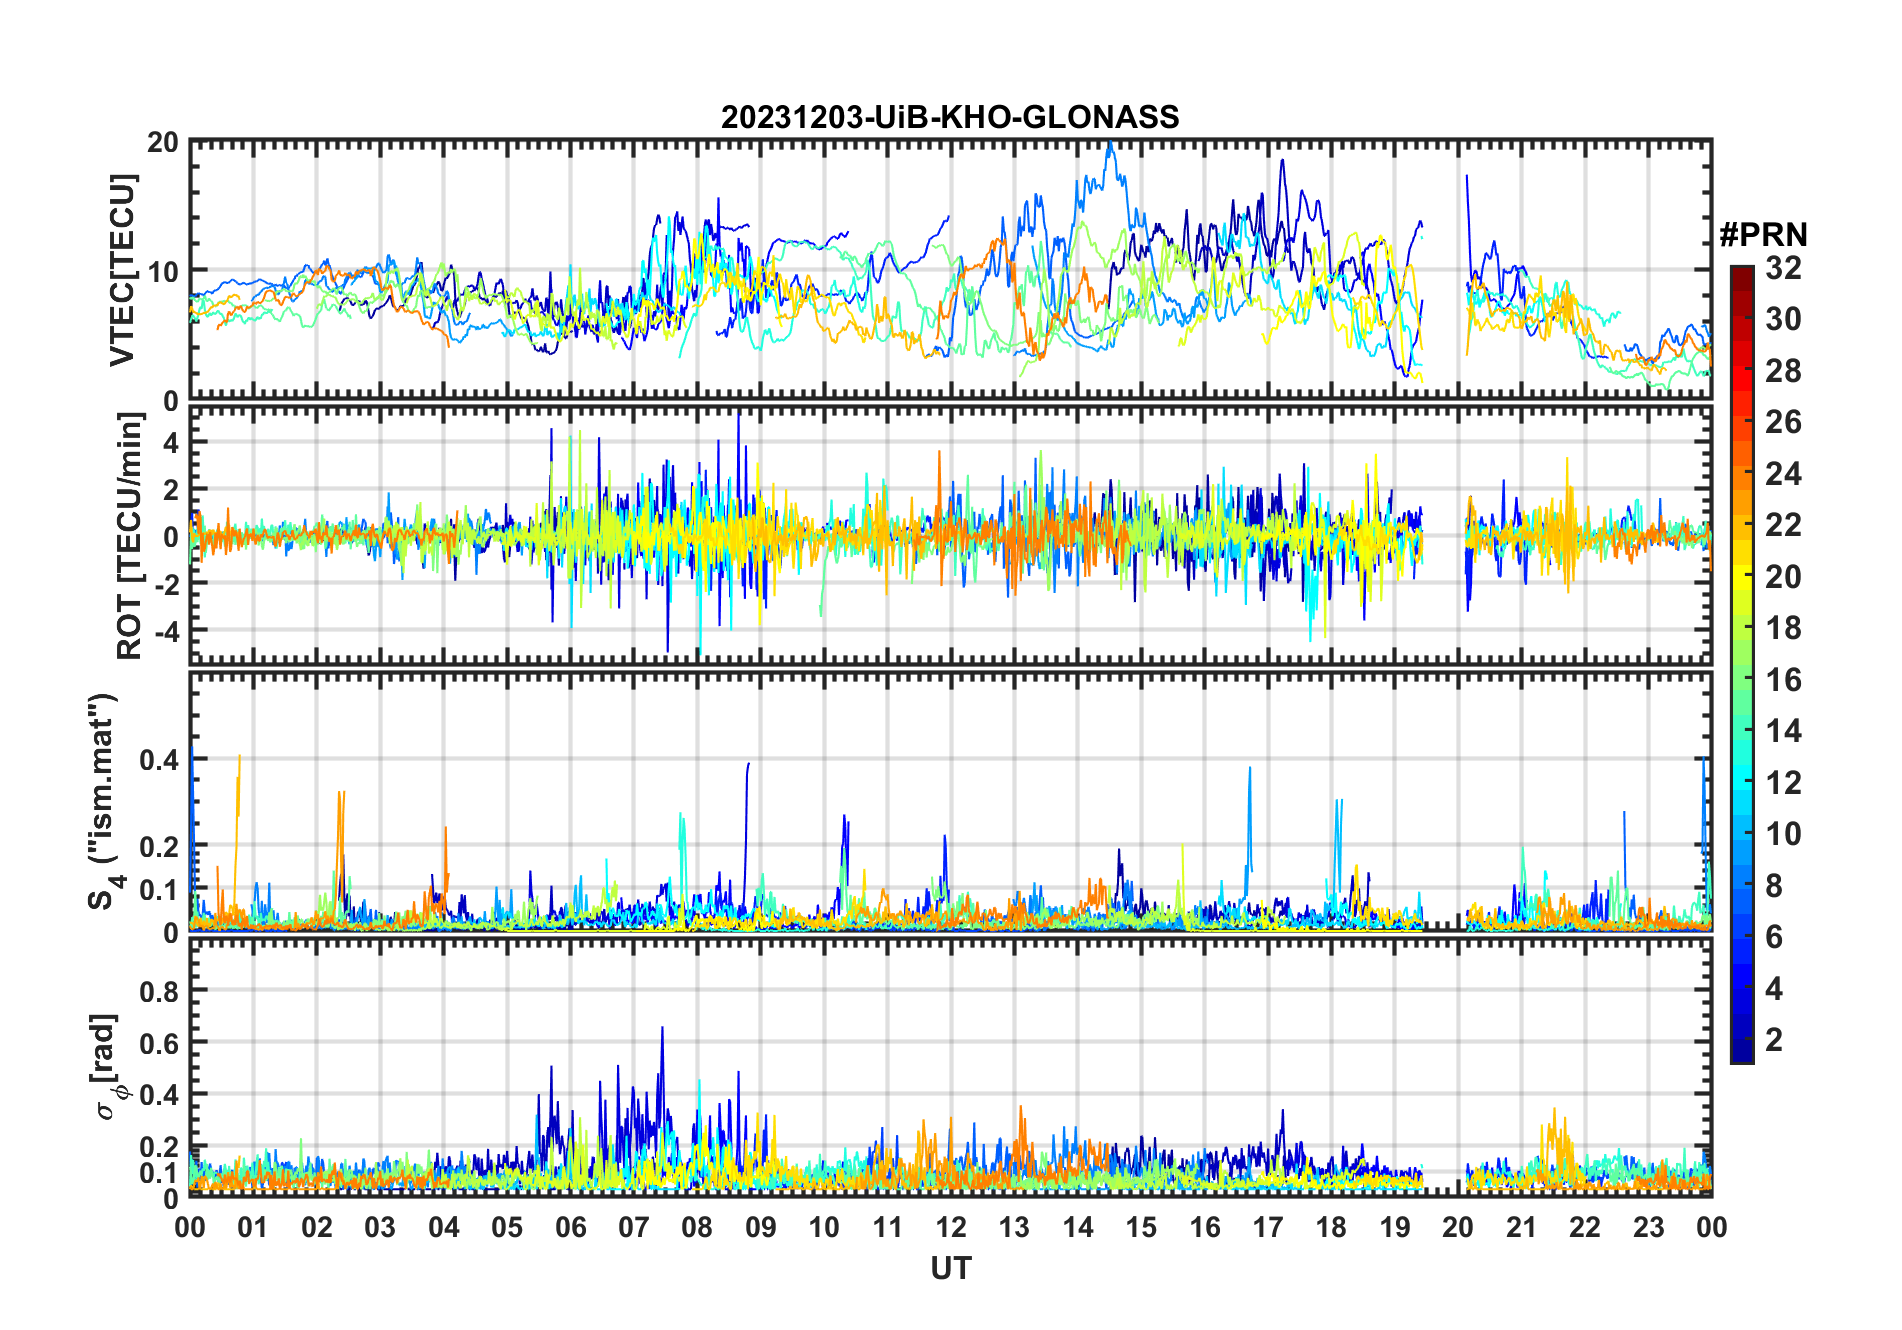Screen dimensions: 1902x1330
Task: Click inside the ROT time-series panel
Action: (950, 535)
